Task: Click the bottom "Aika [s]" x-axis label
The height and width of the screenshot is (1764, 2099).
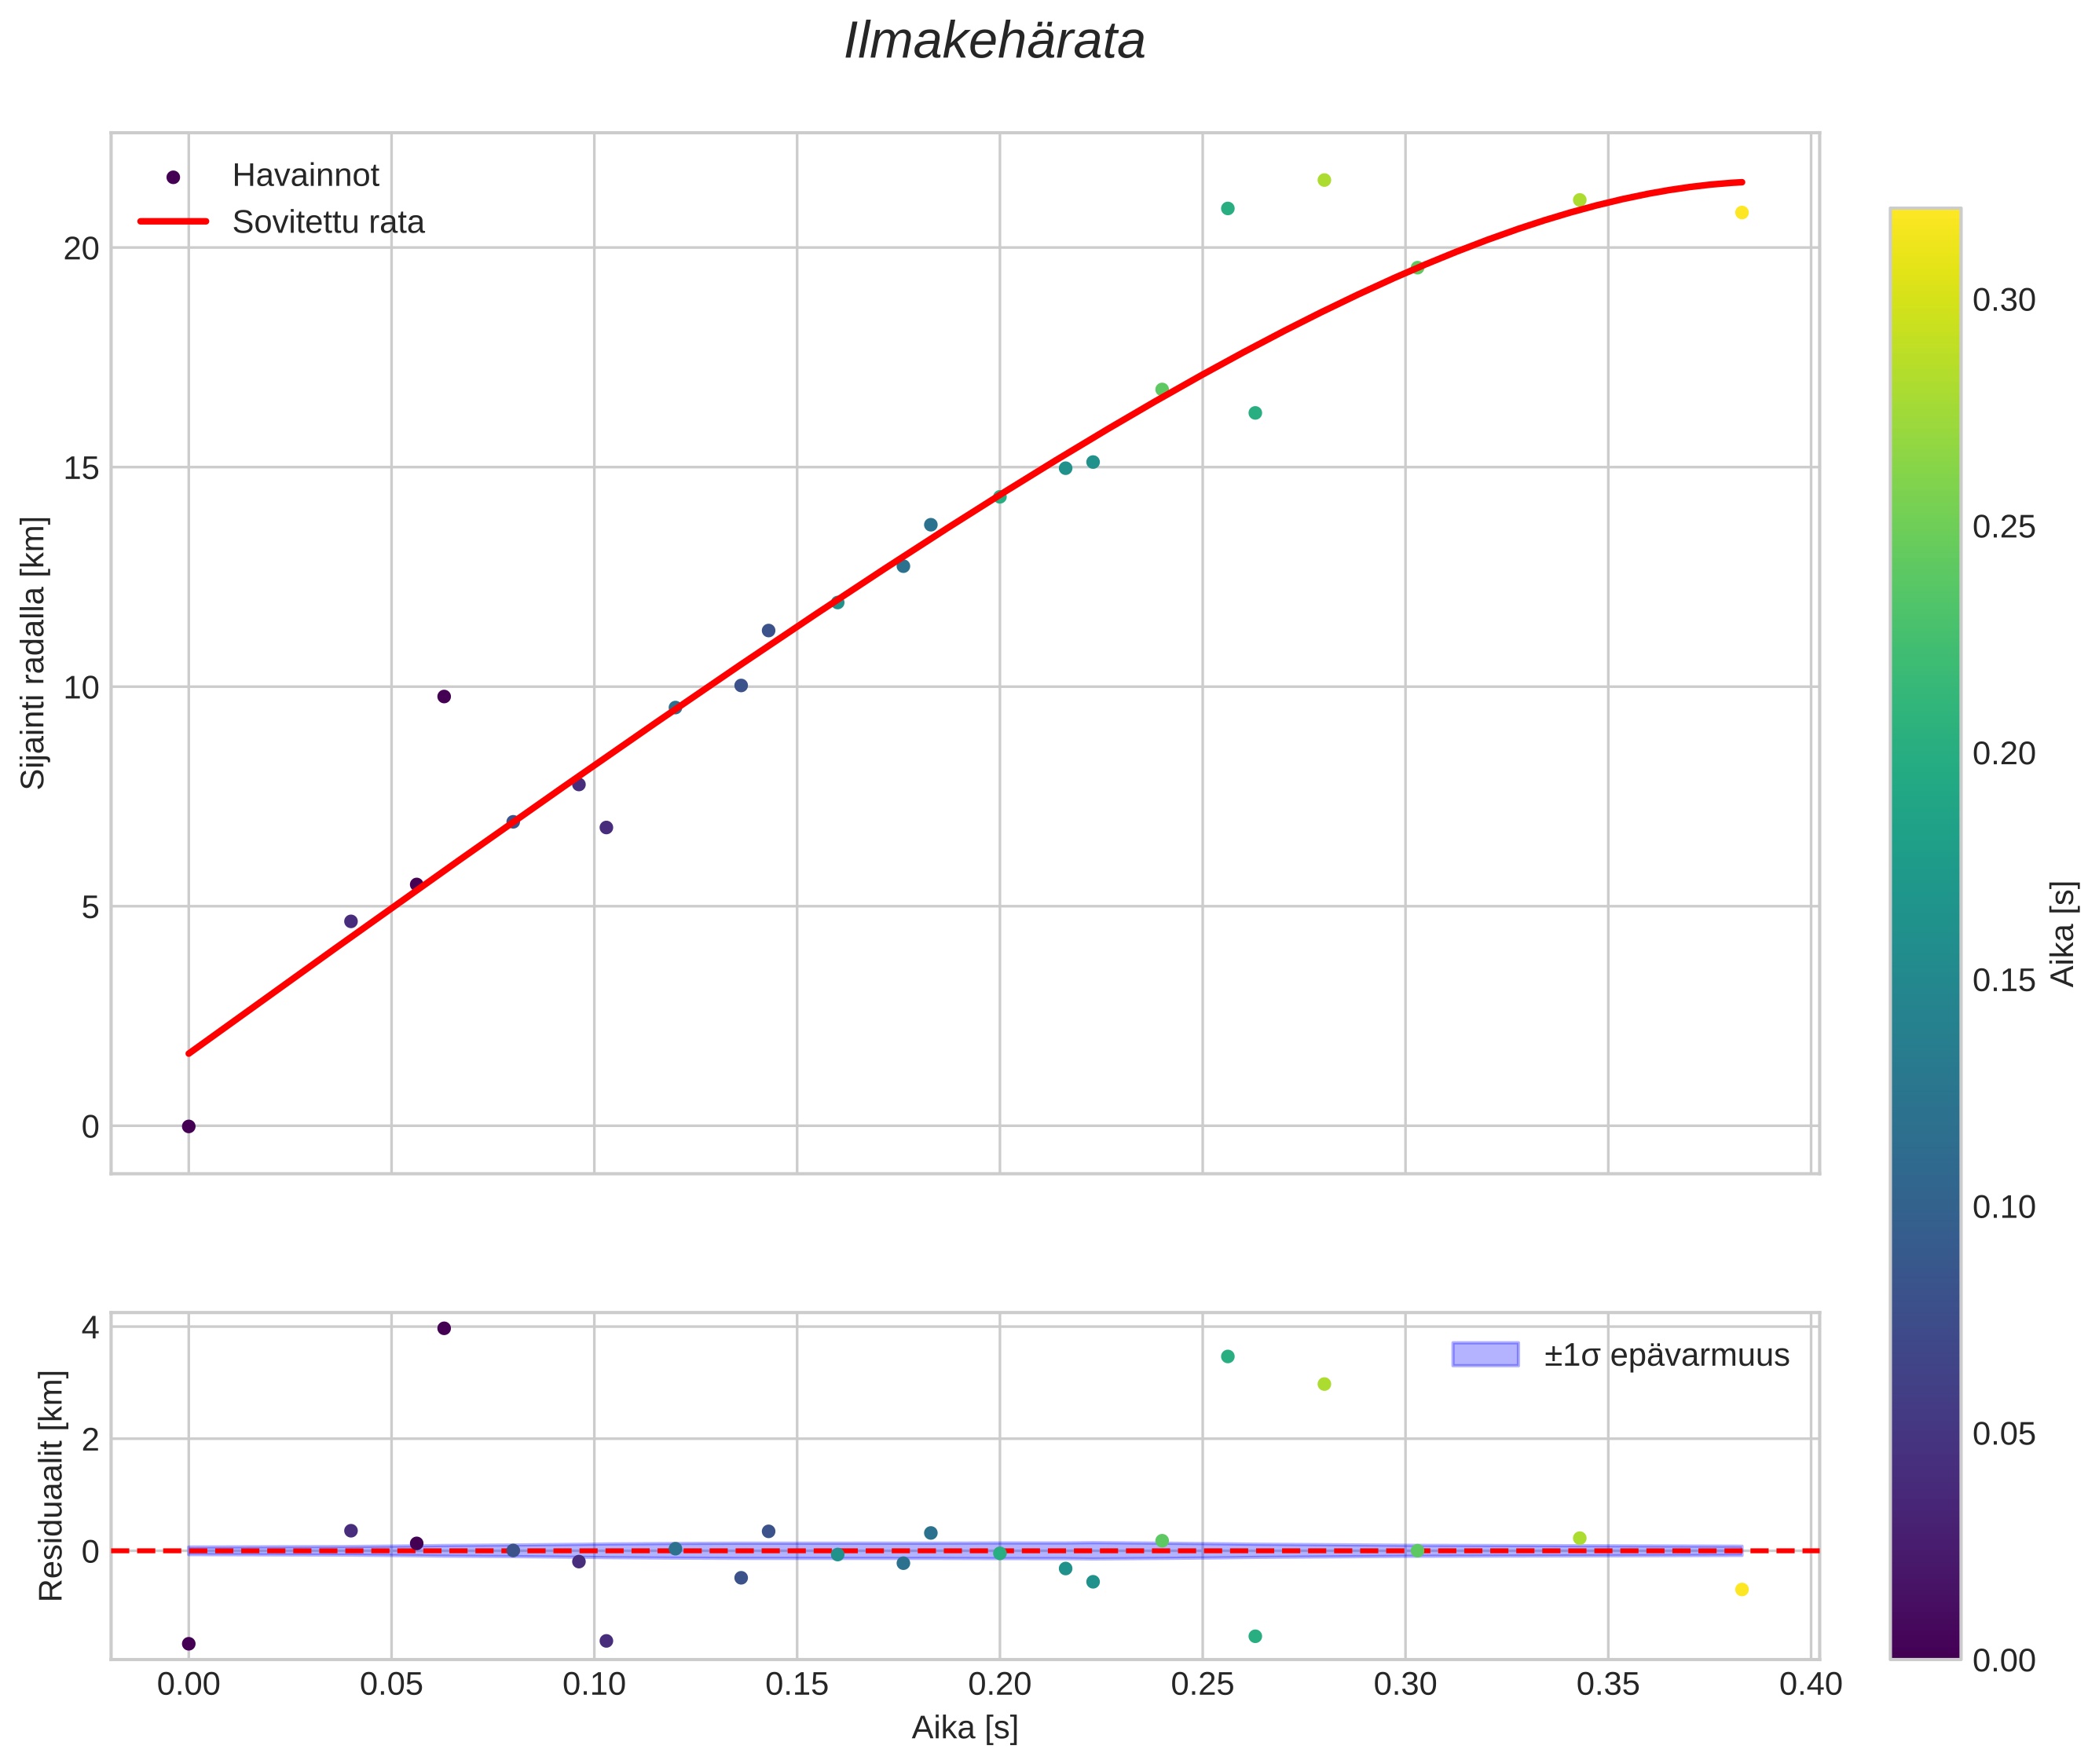Action: tap(965, 1727)
